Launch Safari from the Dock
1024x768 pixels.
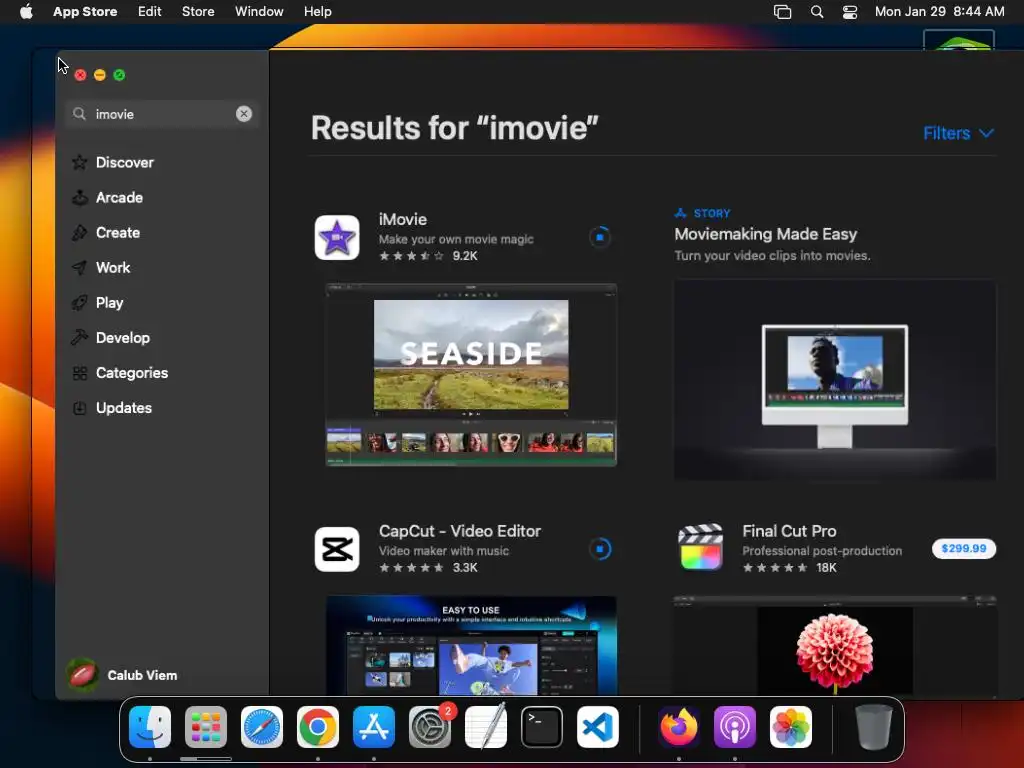click(262, 727)
